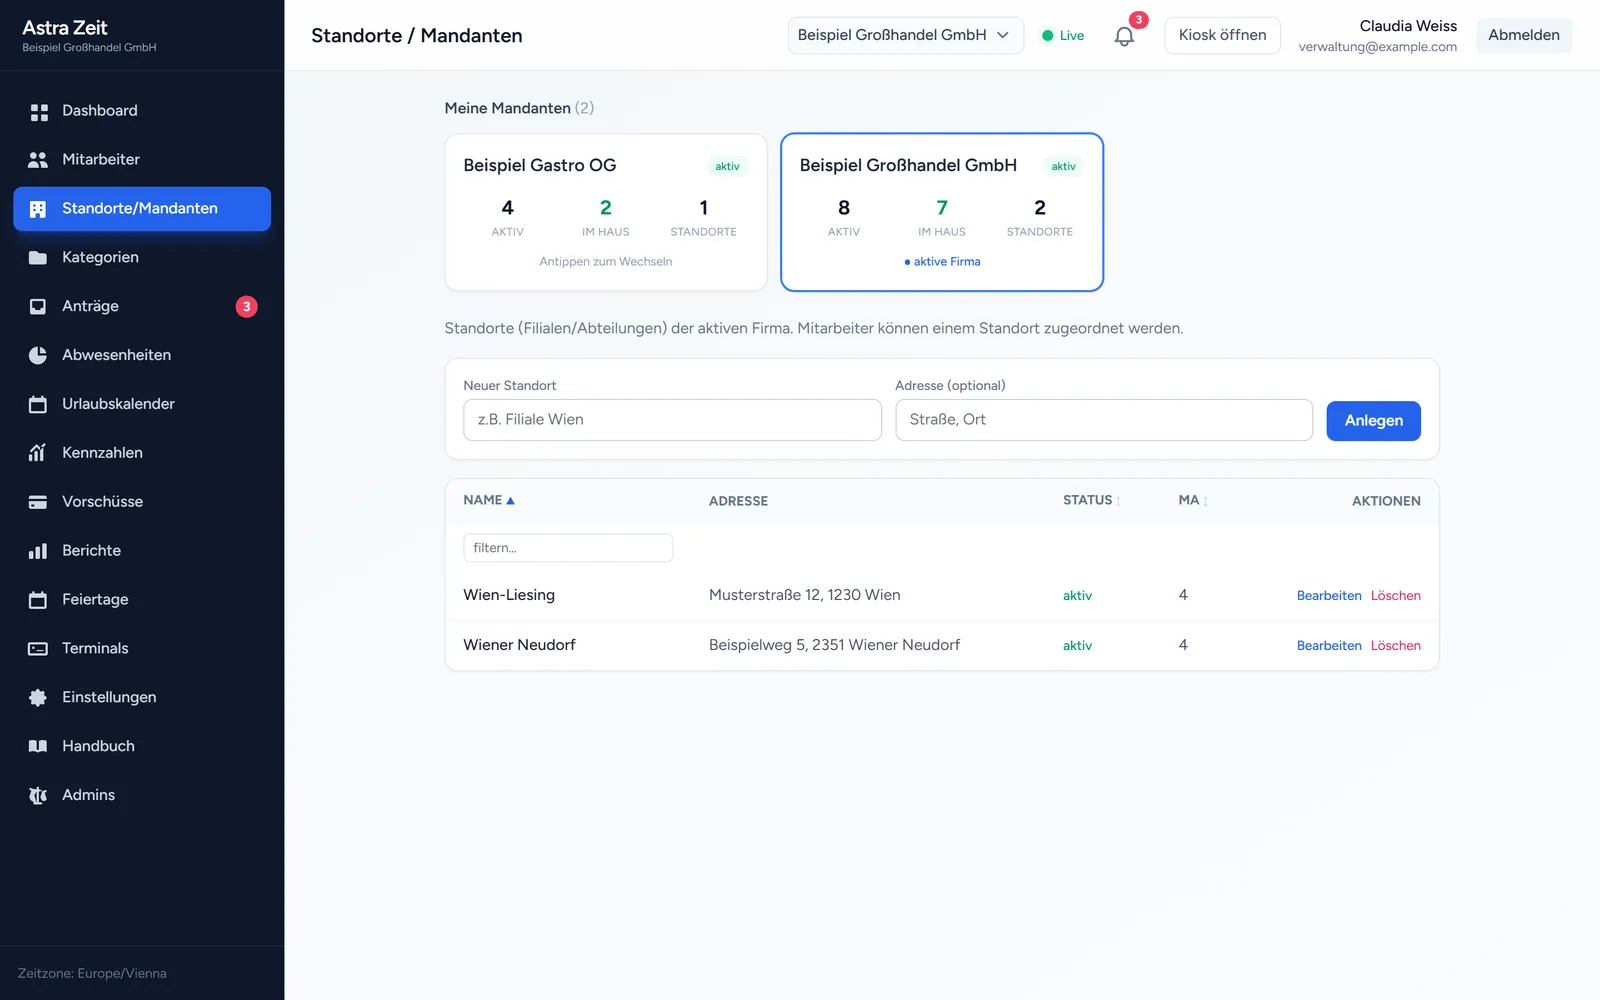Screen dimensions: 1600x1000
Task: Open the notifications bell
Action: pos(1124,36)
